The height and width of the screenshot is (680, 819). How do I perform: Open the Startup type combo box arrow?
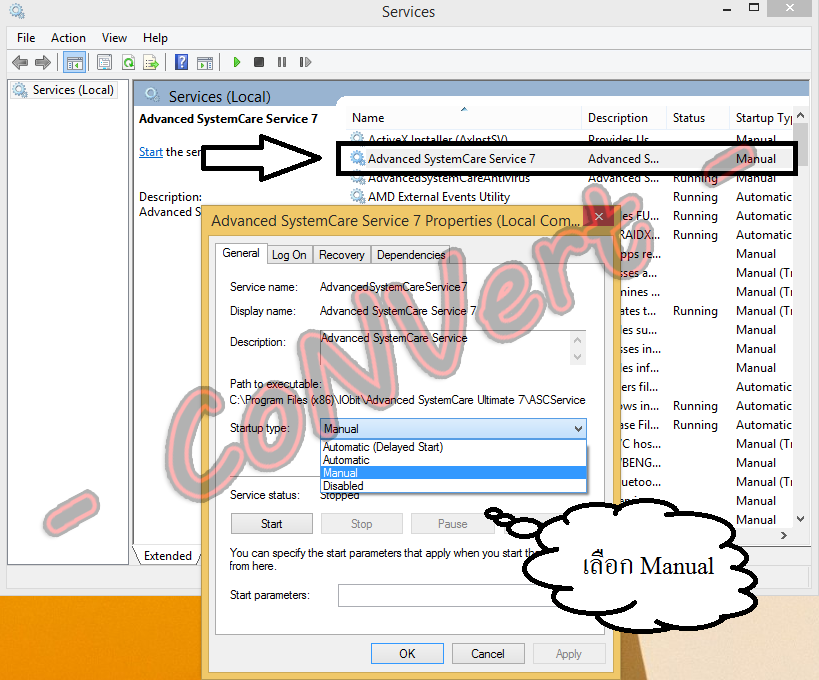tap(578, 429)
